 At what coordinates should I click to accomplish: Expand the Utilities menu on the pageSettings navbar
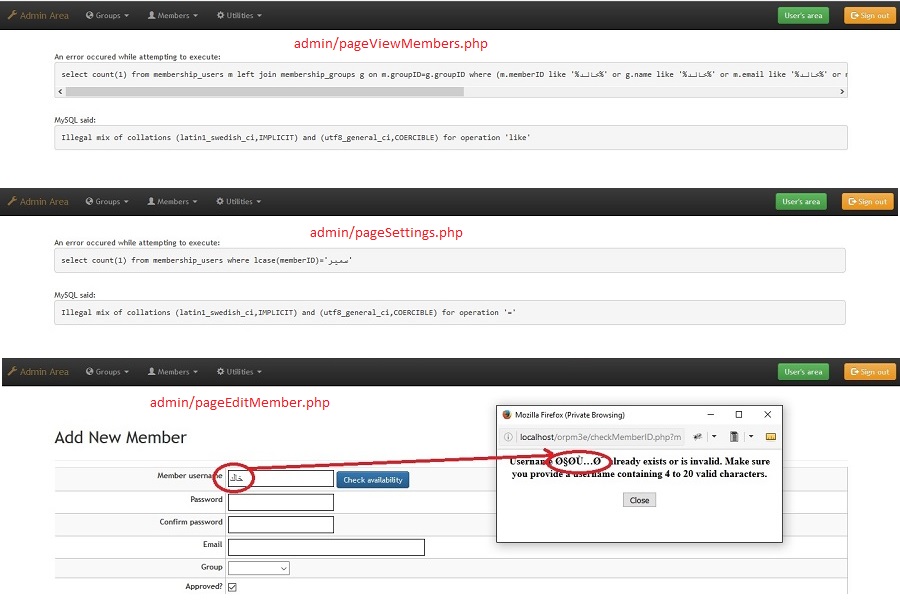(x=238, y=201)
